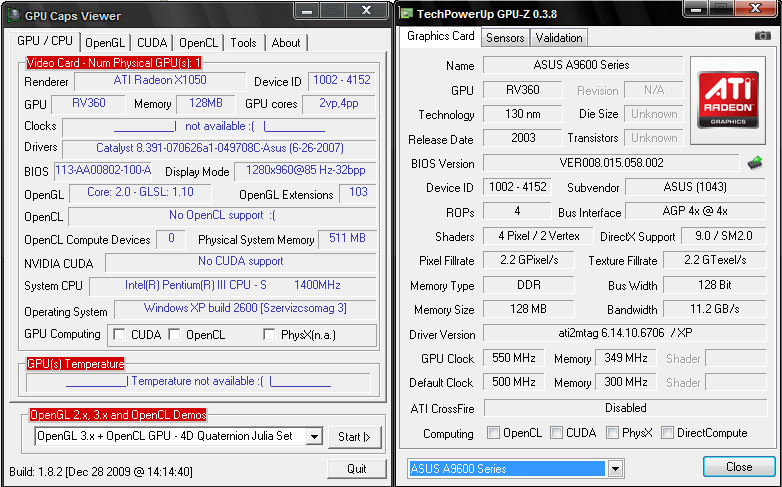Open the Validation tab in GPU-Z

[x=559, y=38]
